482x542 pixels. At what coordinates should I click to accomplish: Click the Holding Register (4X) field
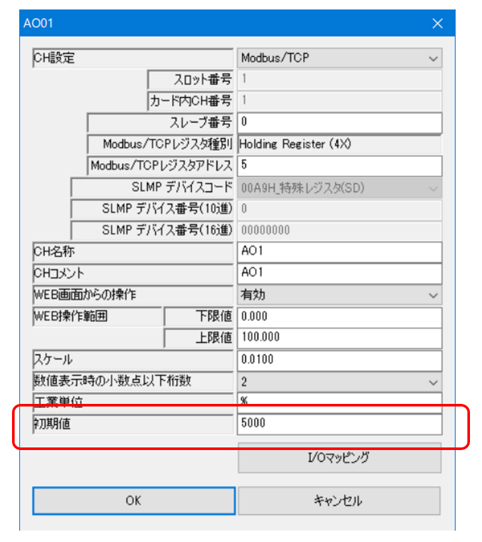tap(340, 144)
